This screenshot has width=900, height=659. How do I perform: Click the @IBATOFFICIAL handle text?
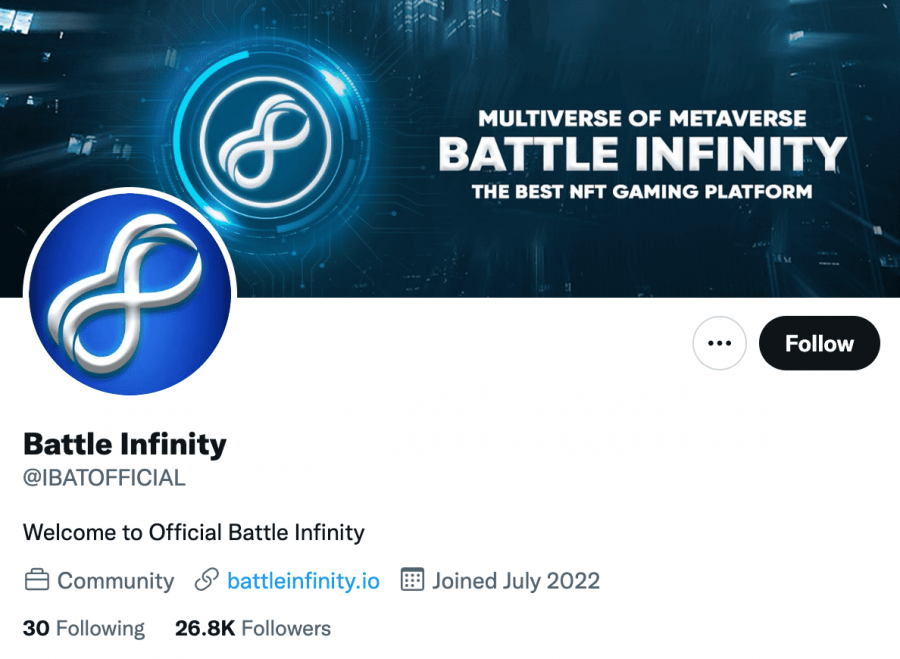point(104,478)
